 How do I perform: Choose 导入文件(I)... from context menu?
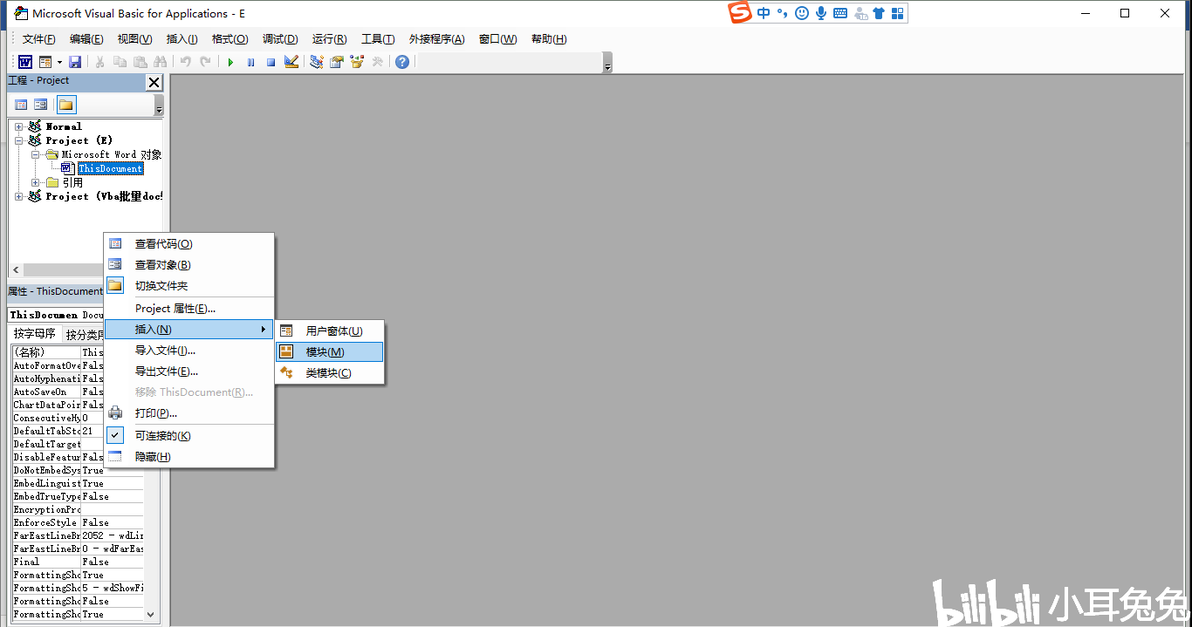point(189,350)
